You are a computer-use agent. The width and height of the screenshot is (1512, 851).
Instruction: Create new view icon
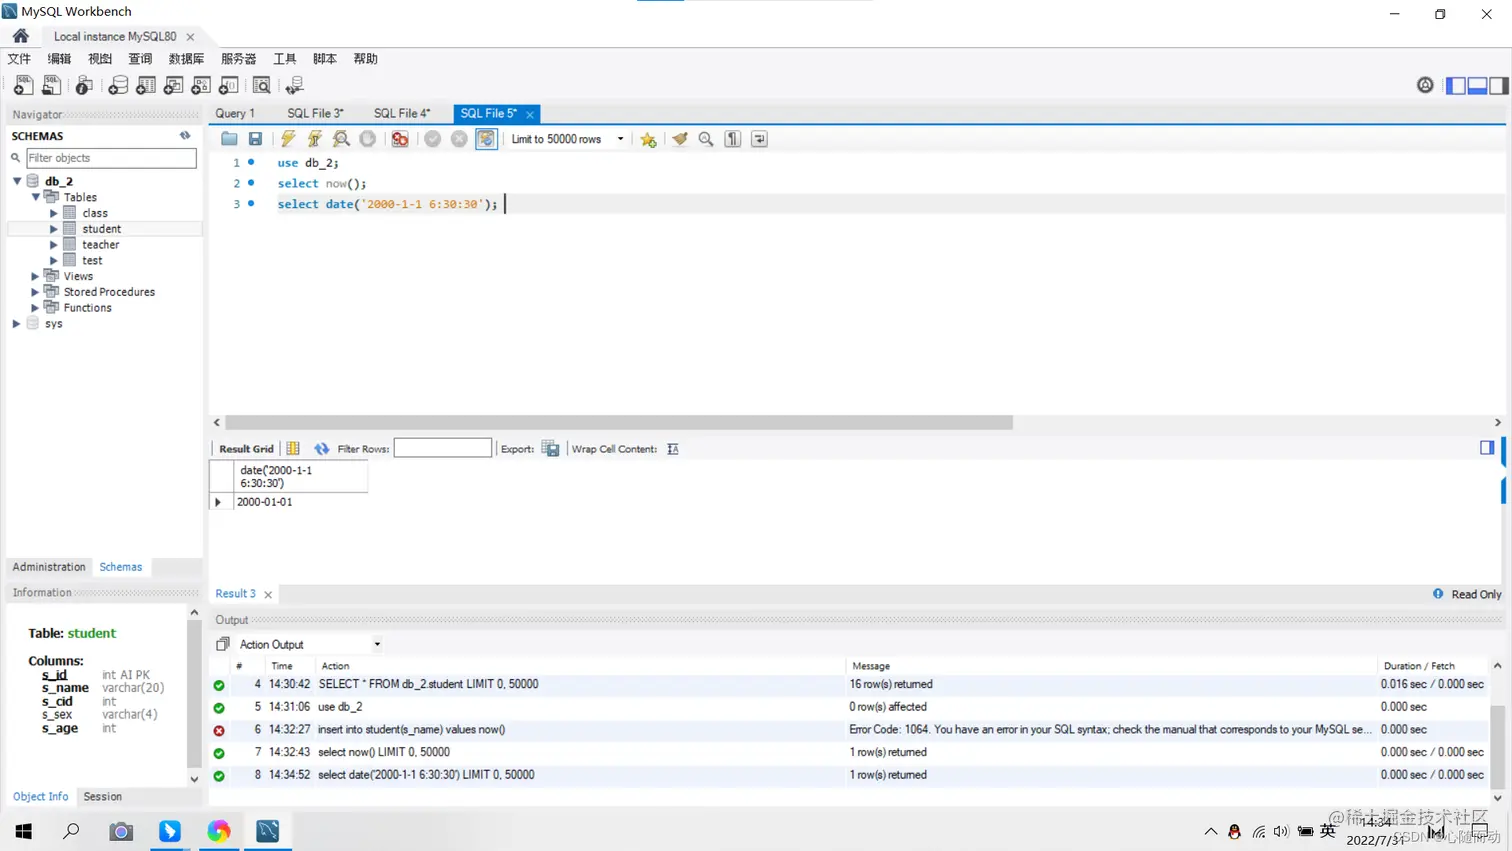[x=173, y=85]
